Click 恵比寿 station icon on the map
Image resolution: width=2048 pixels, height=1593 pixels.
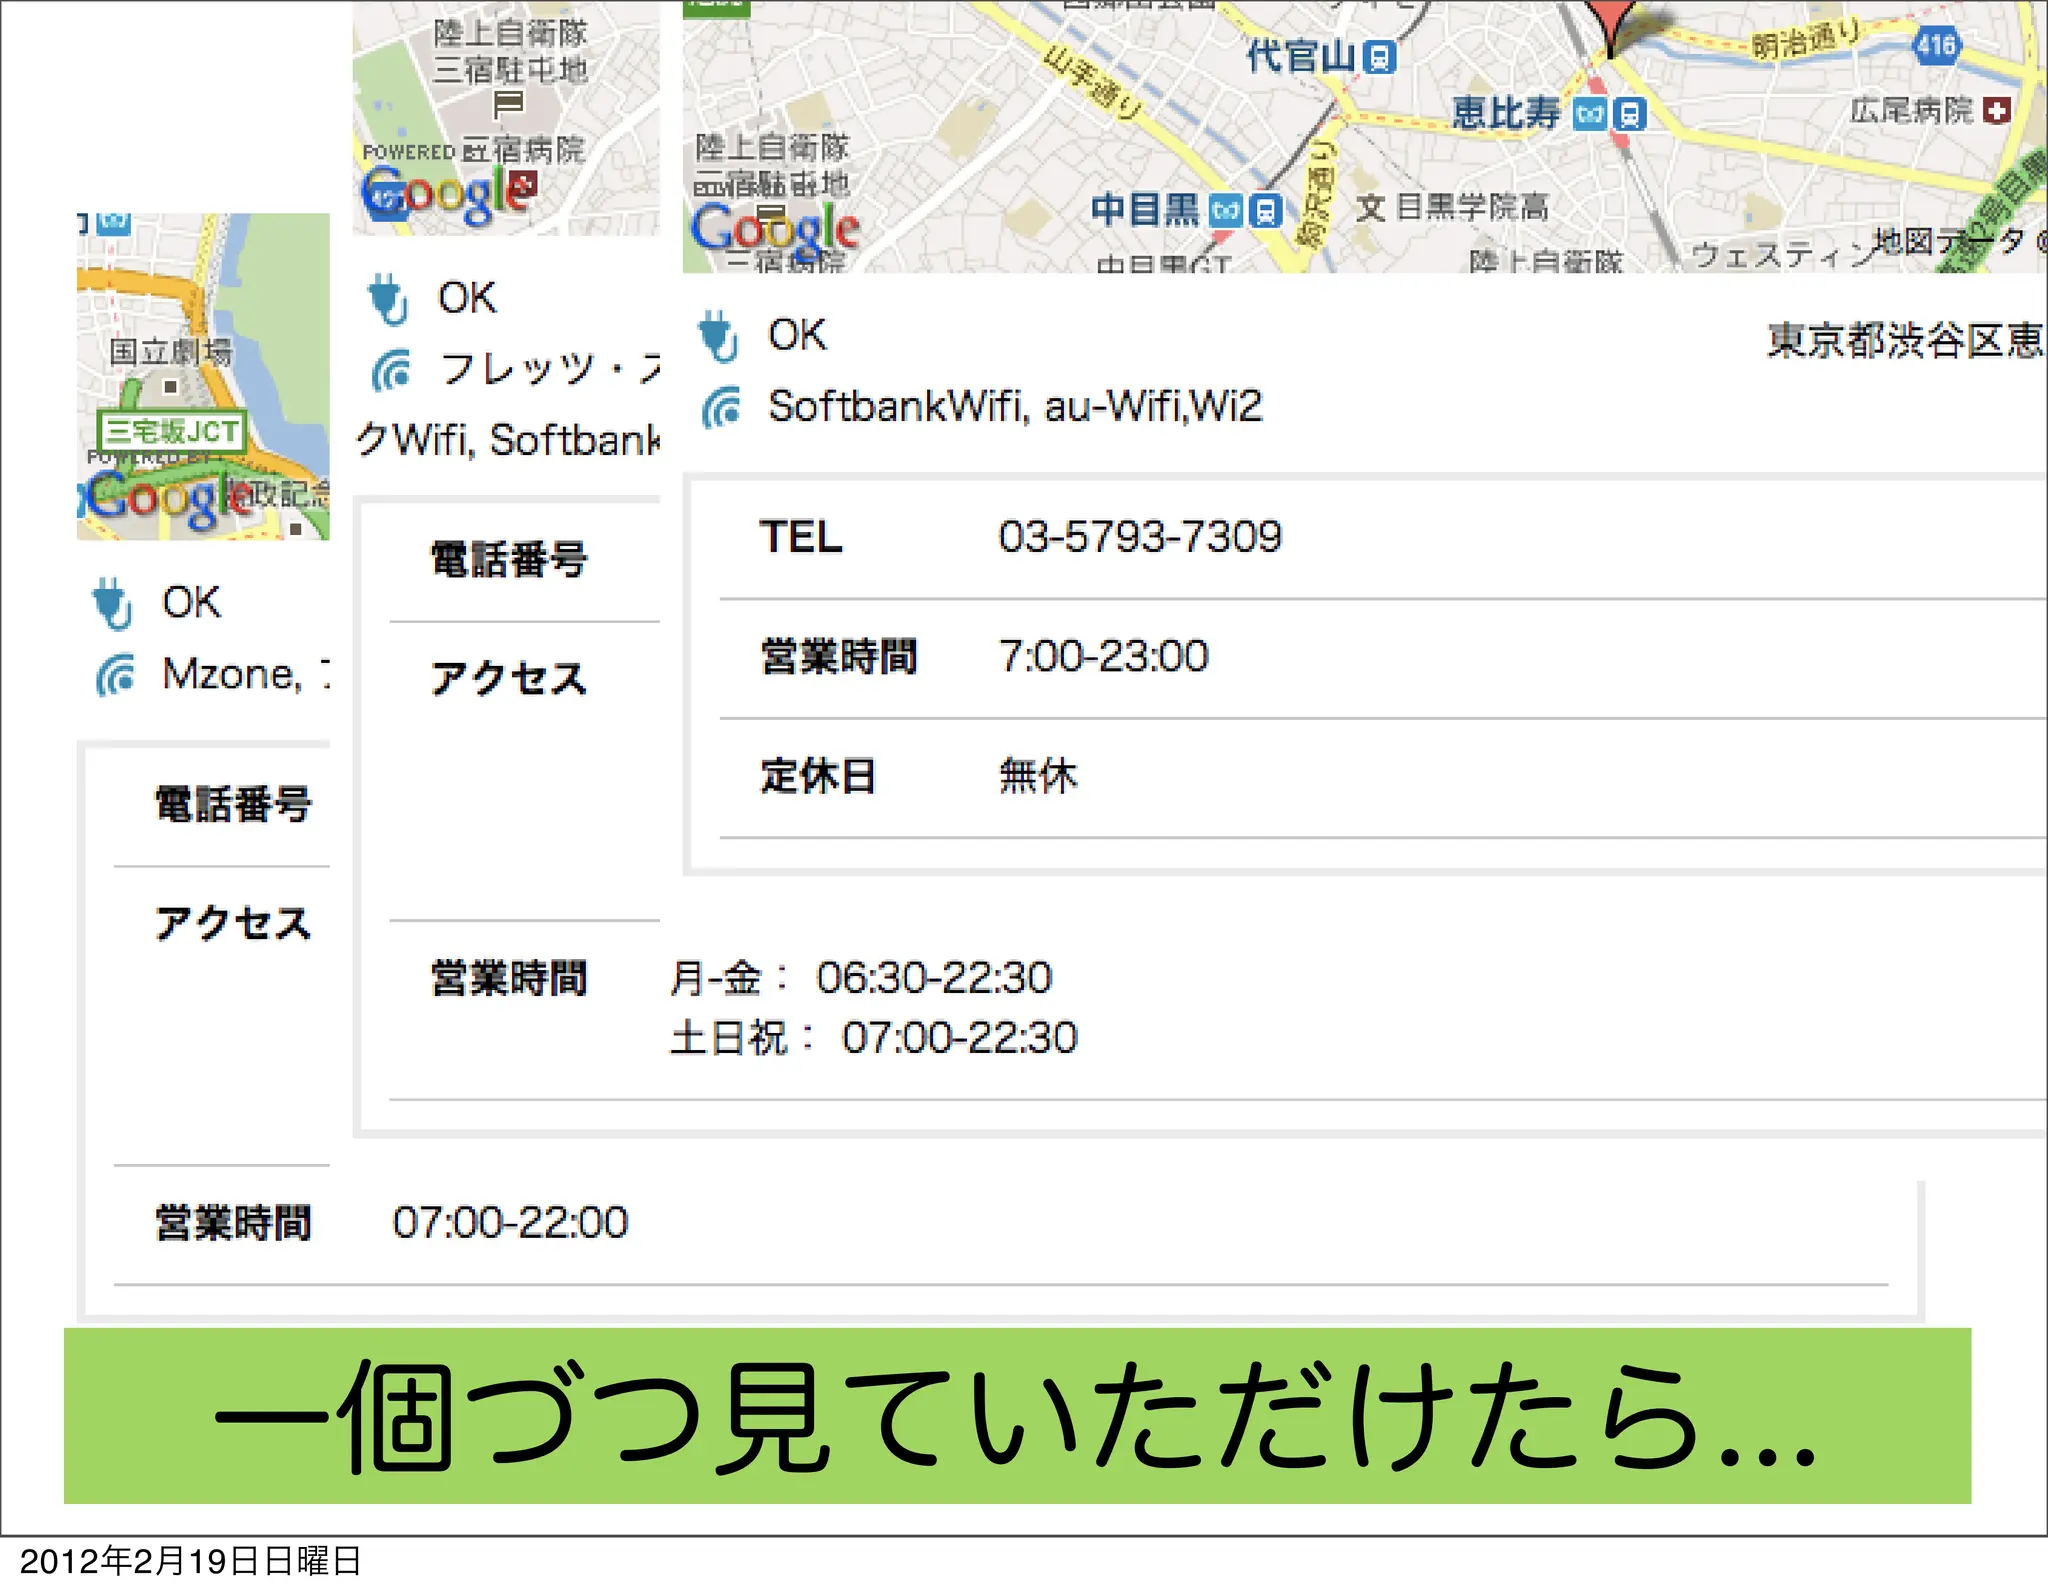pyautogui.click(x=1609, y=114)
